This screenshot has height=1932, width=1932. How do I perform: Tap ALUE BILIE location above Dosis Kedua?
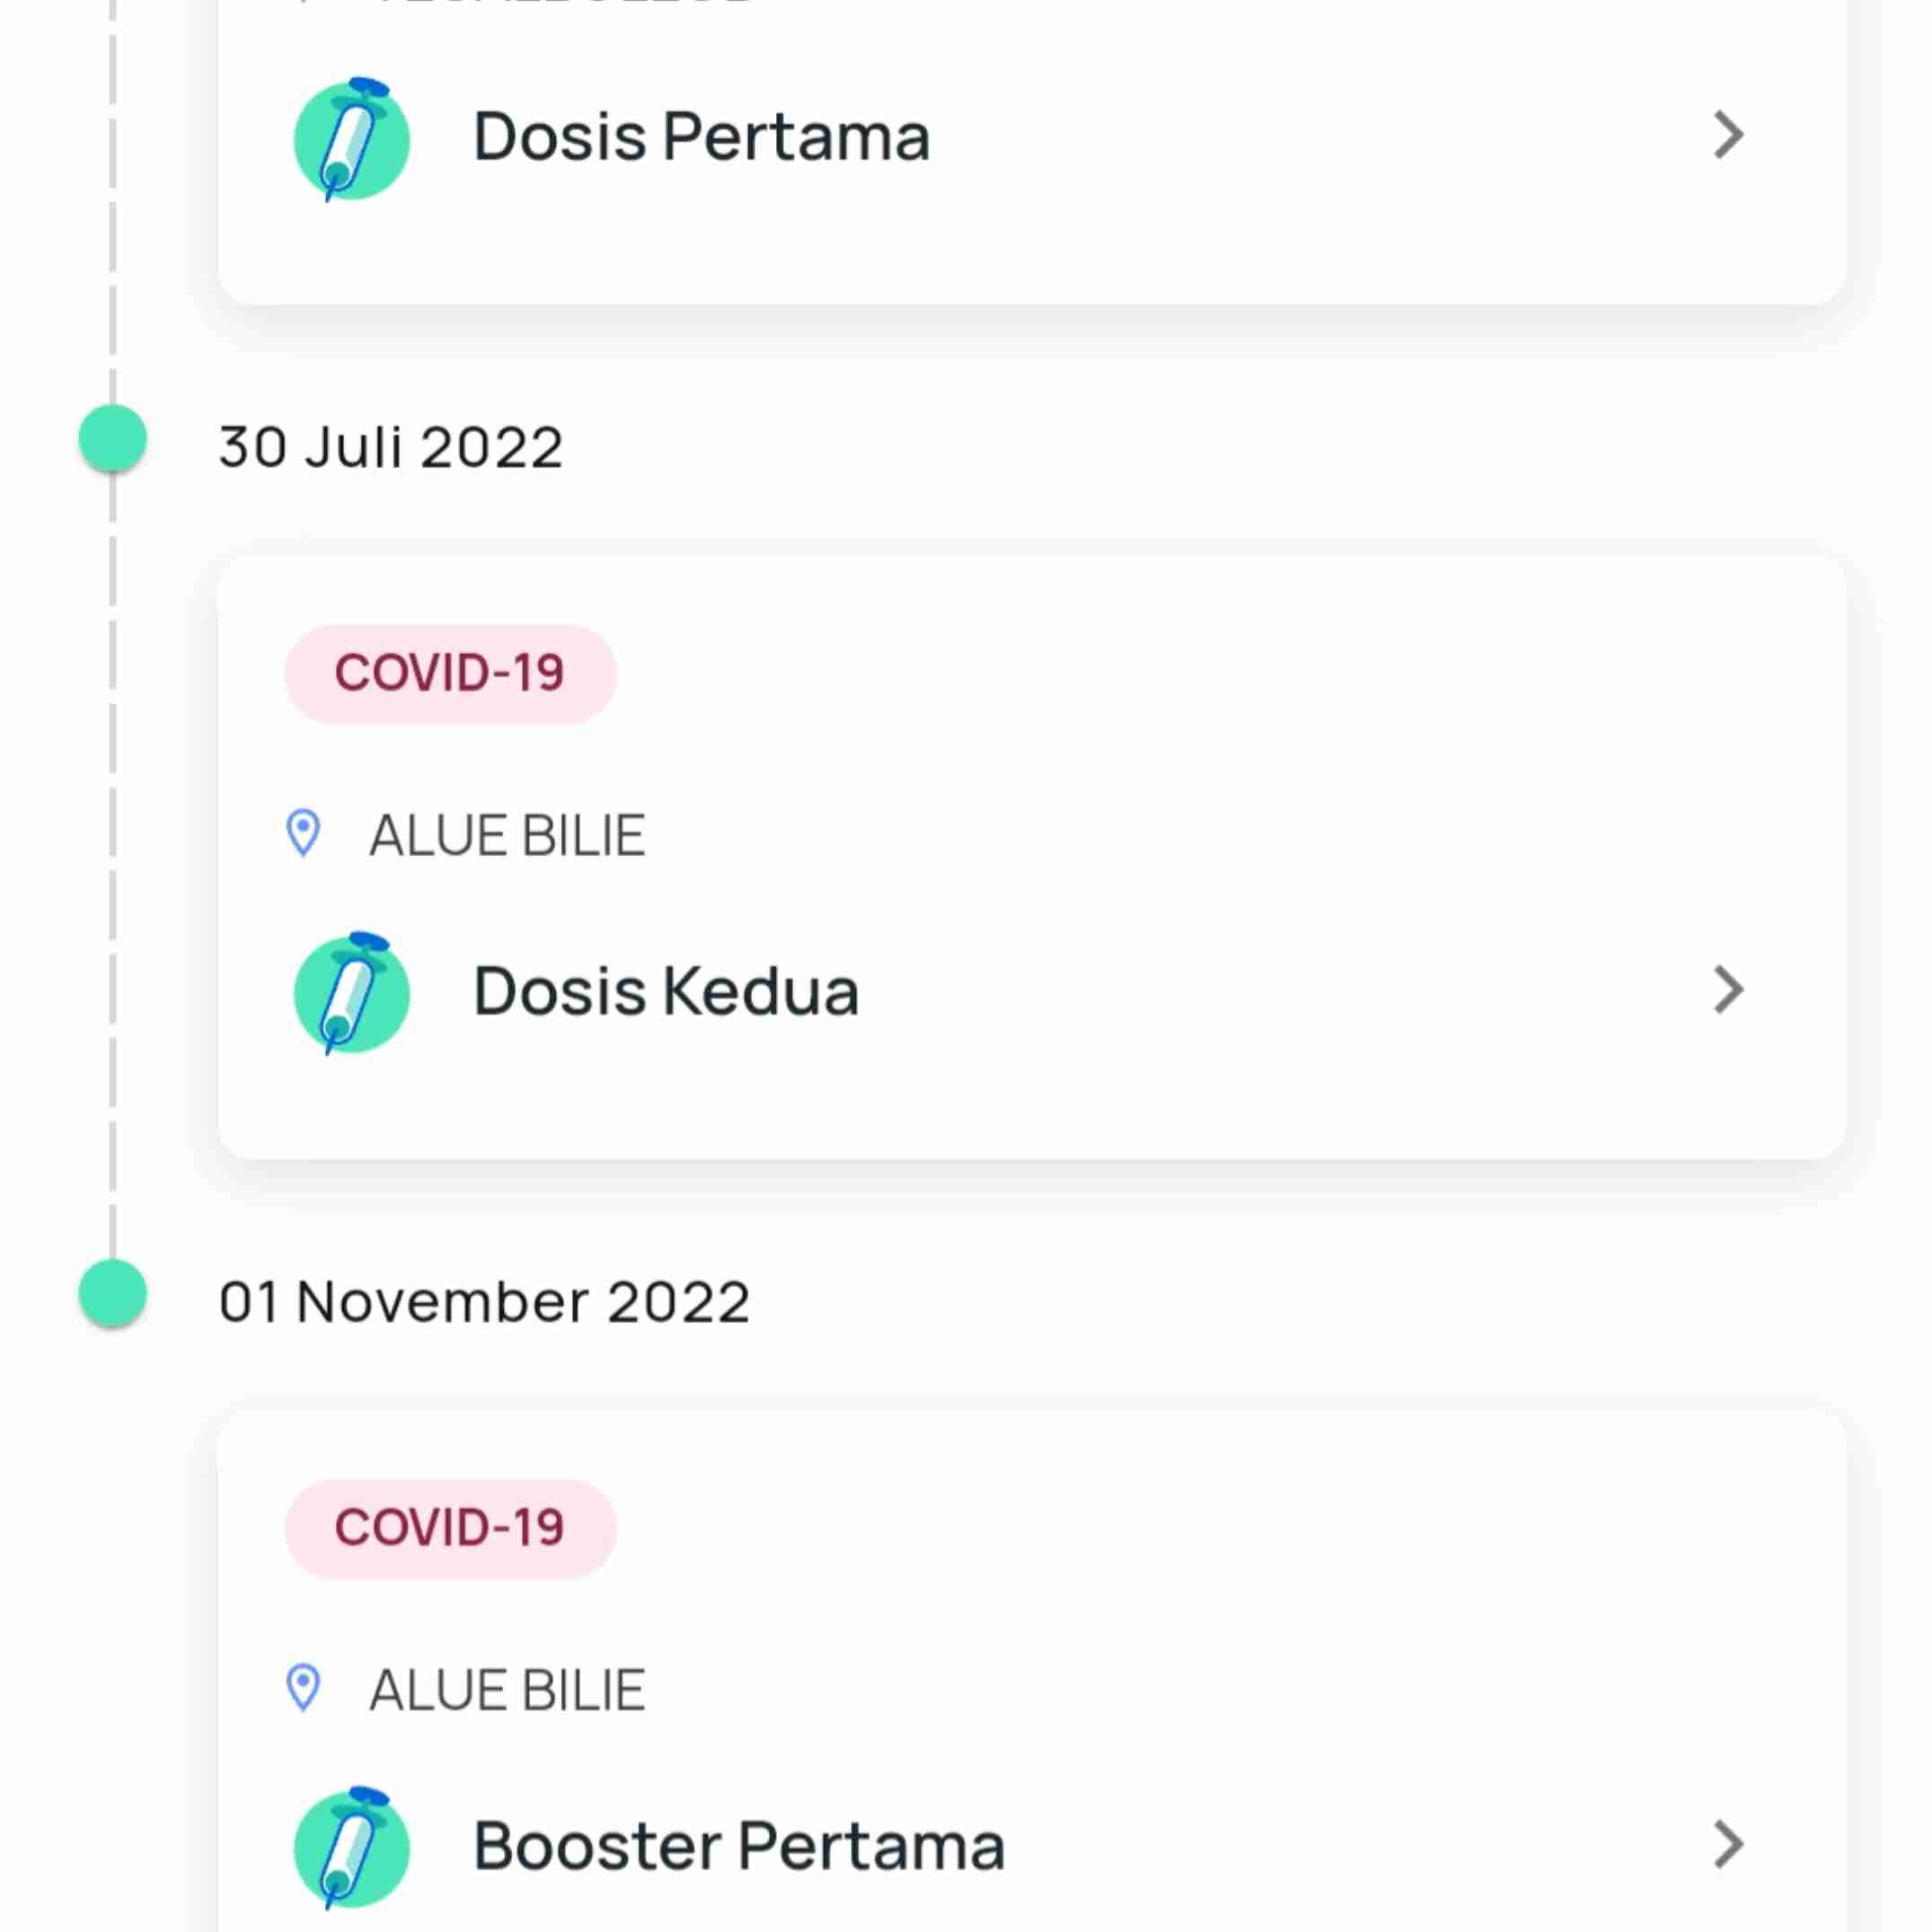507,835
